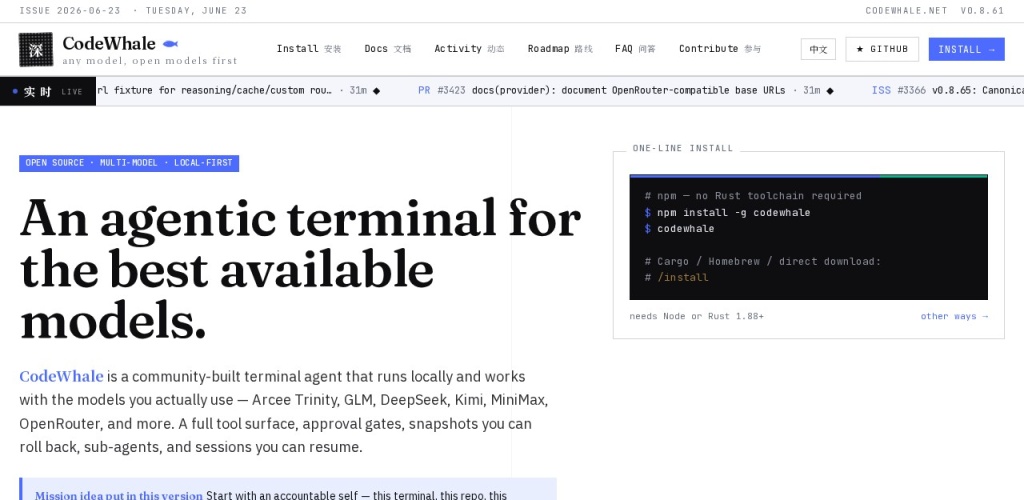
Task: Click the blue whale icon beside CodeWhale
Action: 170,44
